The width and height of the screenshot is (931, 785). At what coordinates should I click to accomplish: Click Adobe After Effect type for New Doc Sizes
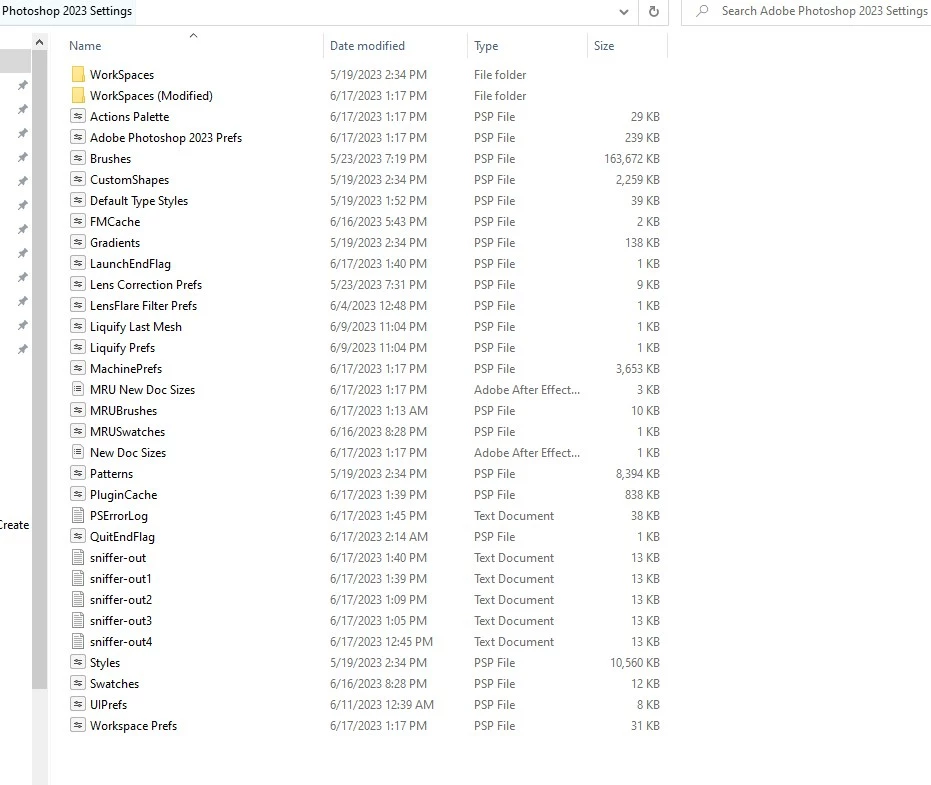pos(527,452)
